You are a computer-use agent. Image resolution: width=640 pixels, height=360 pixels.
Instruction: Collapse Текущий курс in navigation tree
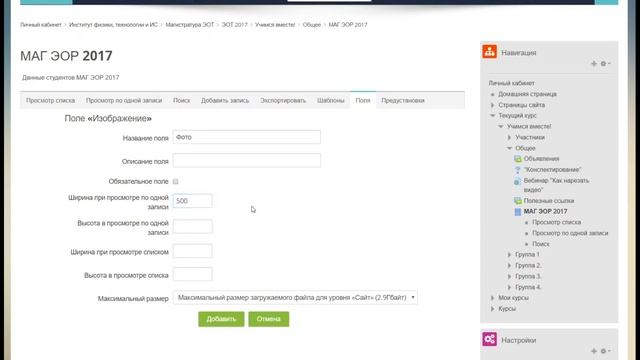click(493, 116)
